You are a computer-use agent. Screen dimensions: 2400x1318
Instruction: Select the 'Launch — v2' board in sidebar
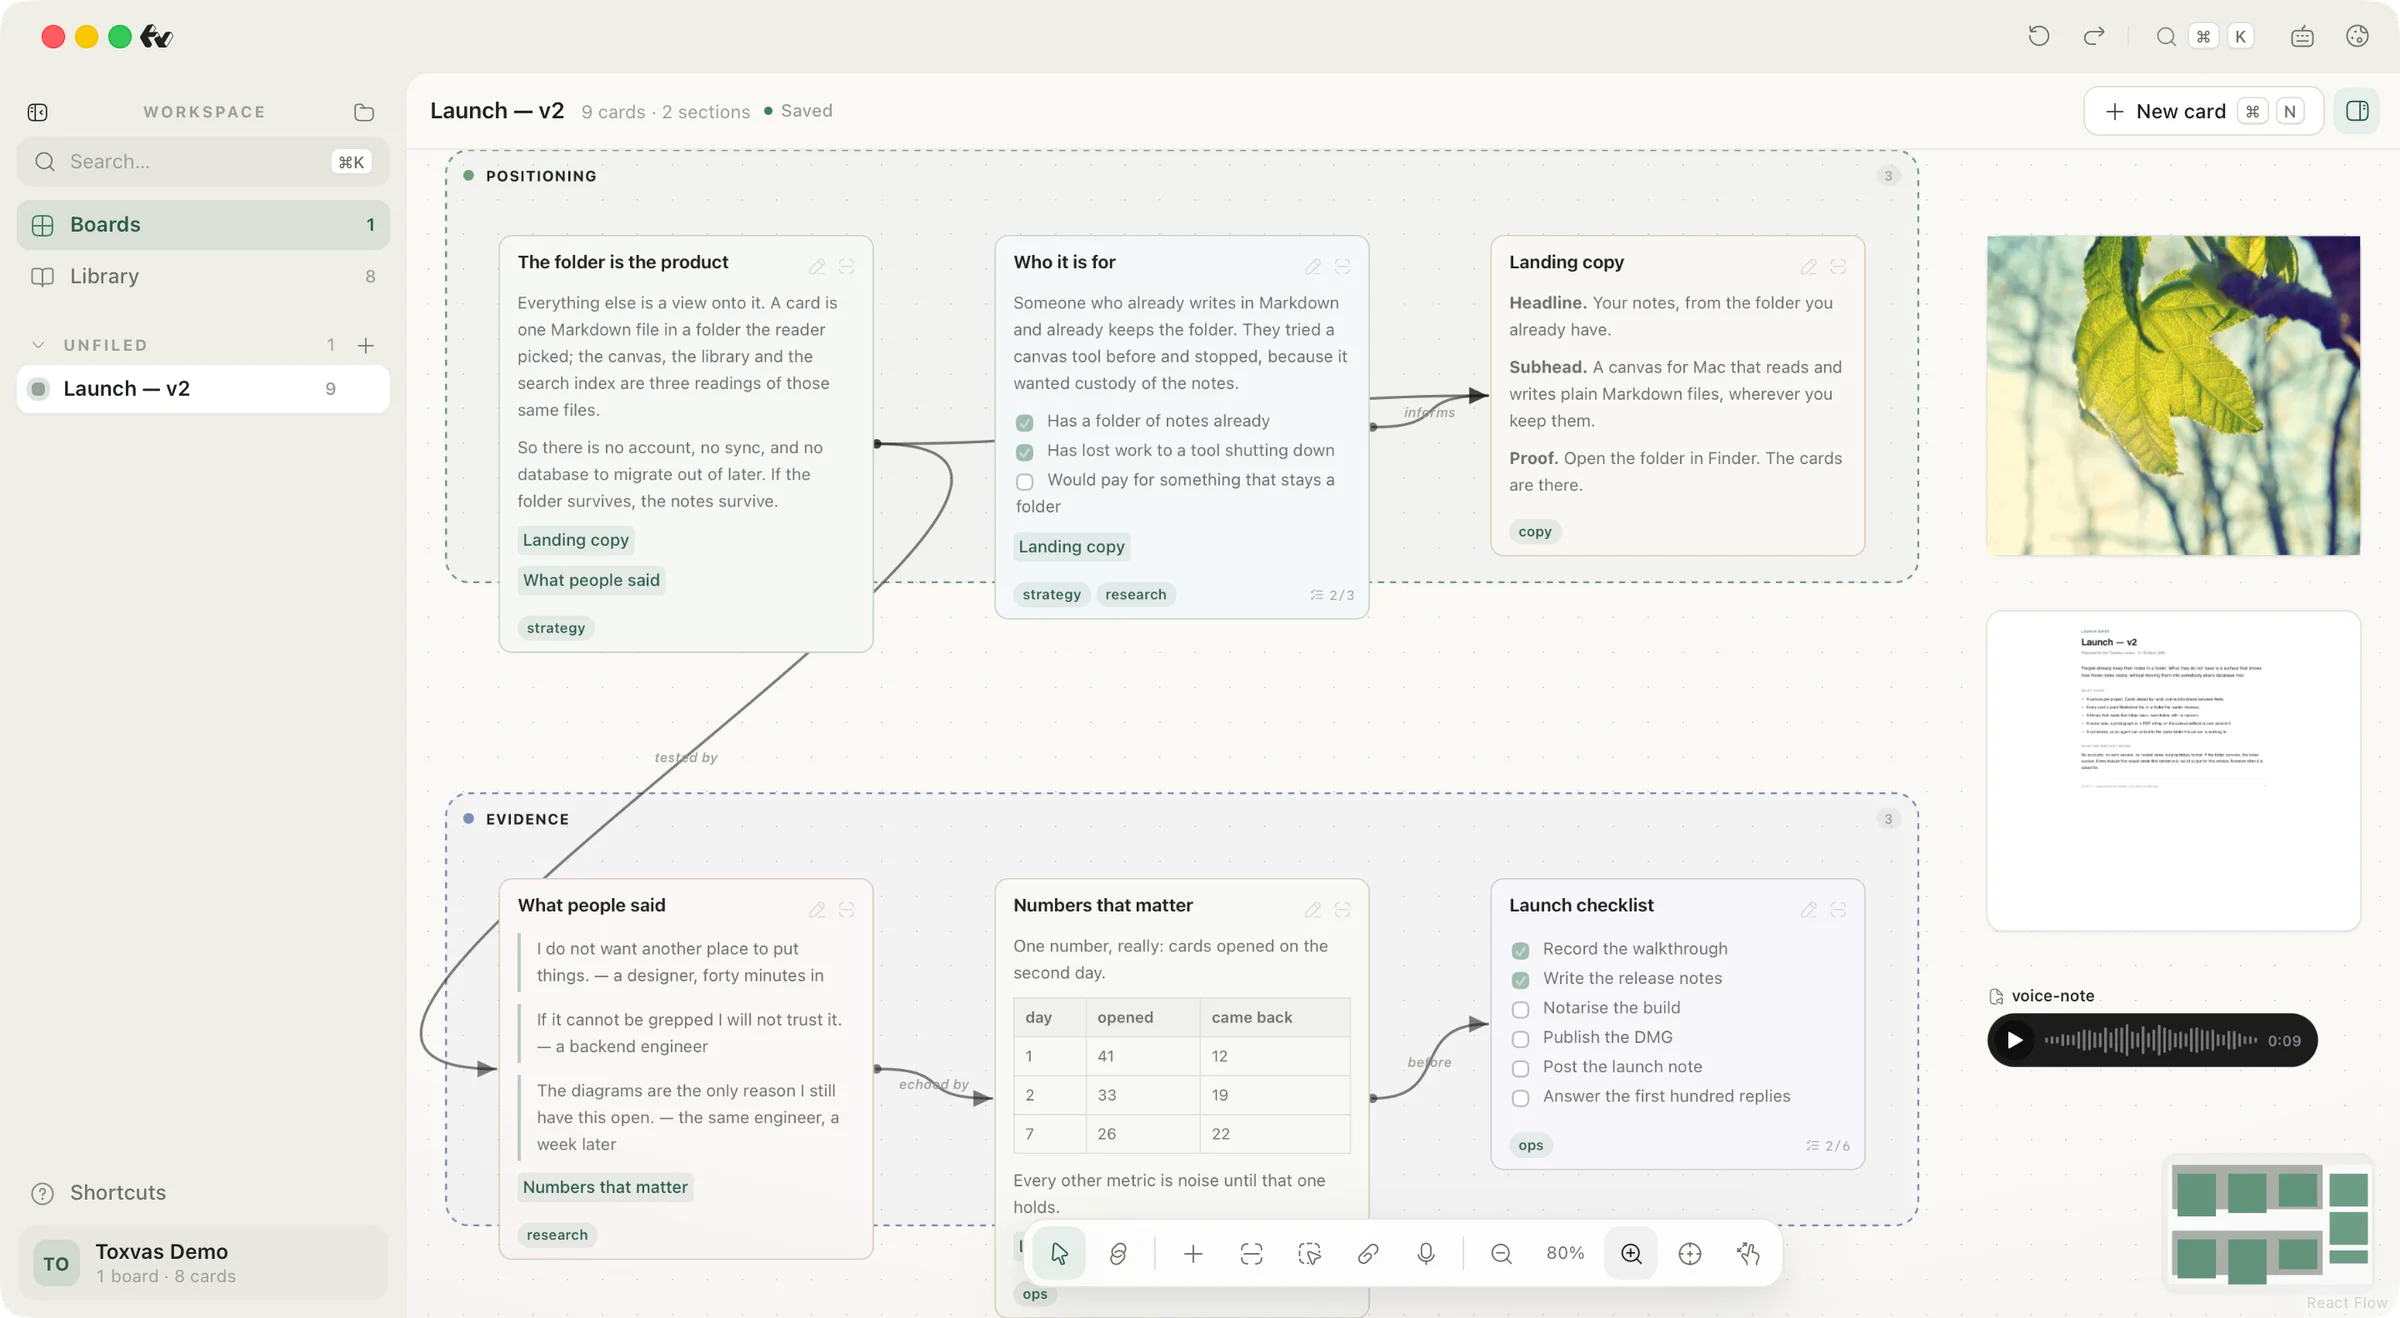[203, 389]
